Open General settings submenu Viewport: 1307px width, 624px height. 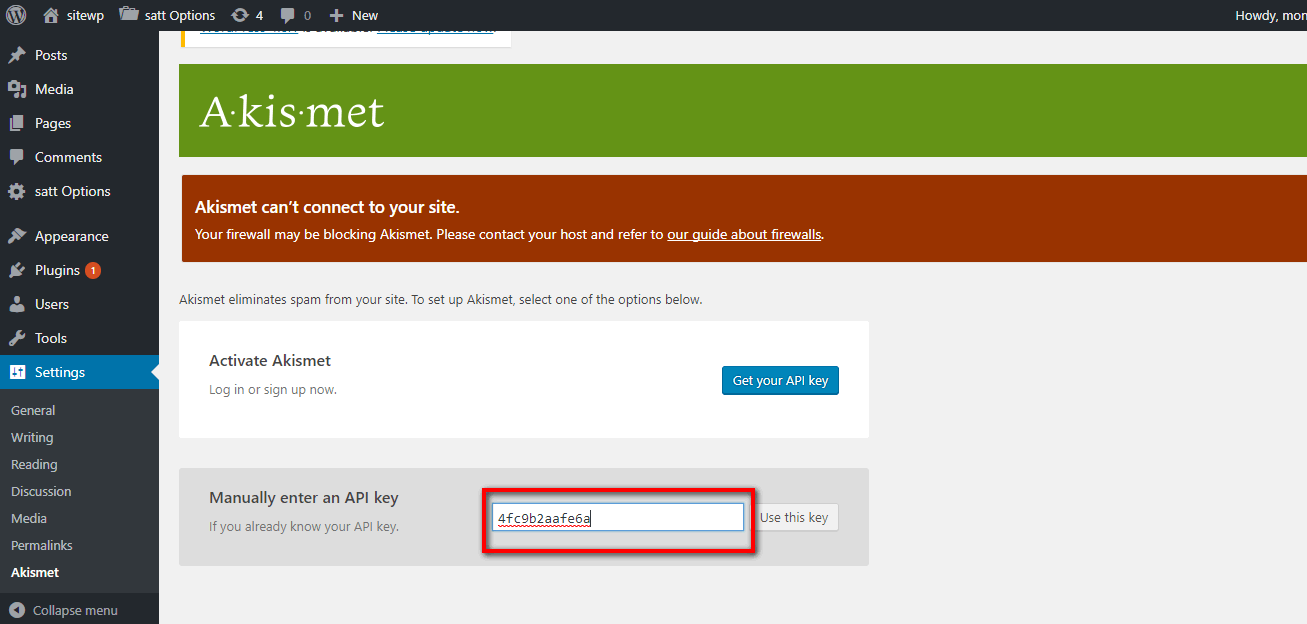coord(33,411)
